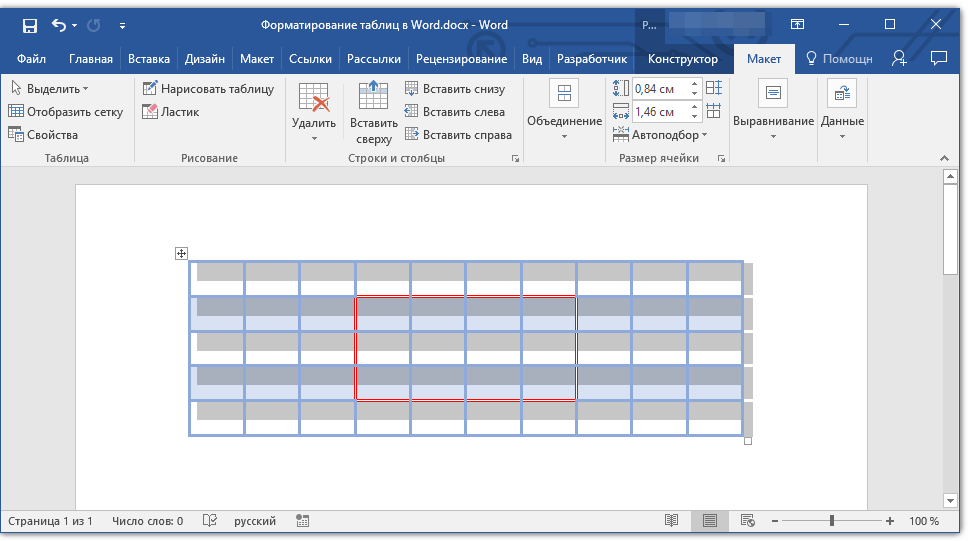The width and height of the screenshot is (968, 541).
Task: Switch to the Конструктор tab
Action: click(682, 59)
